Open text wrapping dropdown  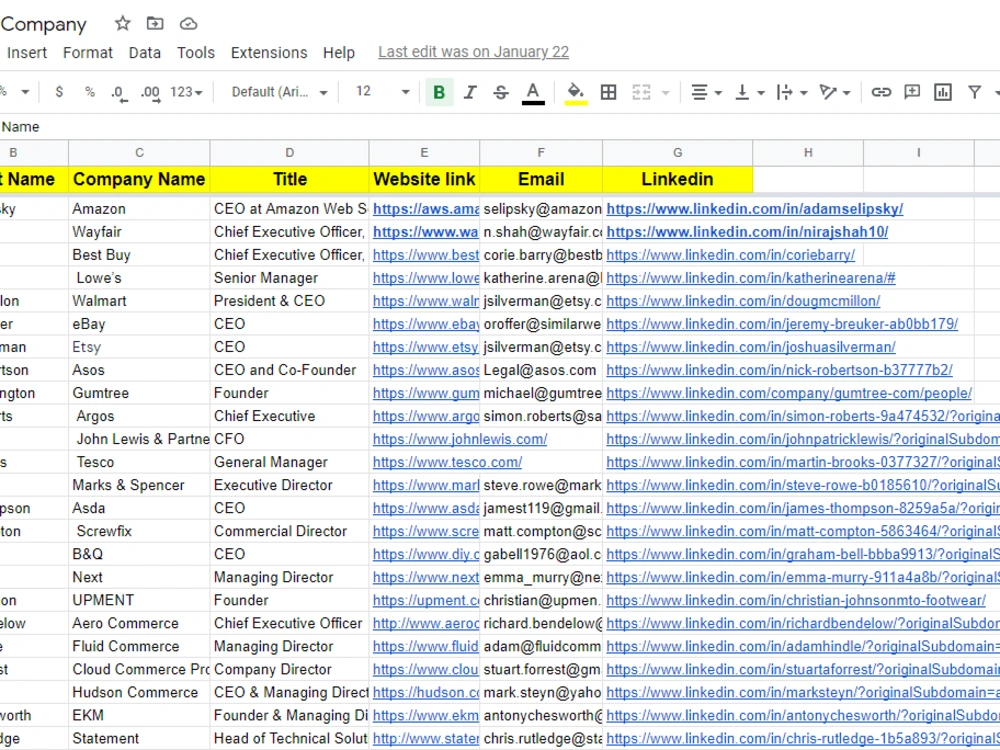791,92
